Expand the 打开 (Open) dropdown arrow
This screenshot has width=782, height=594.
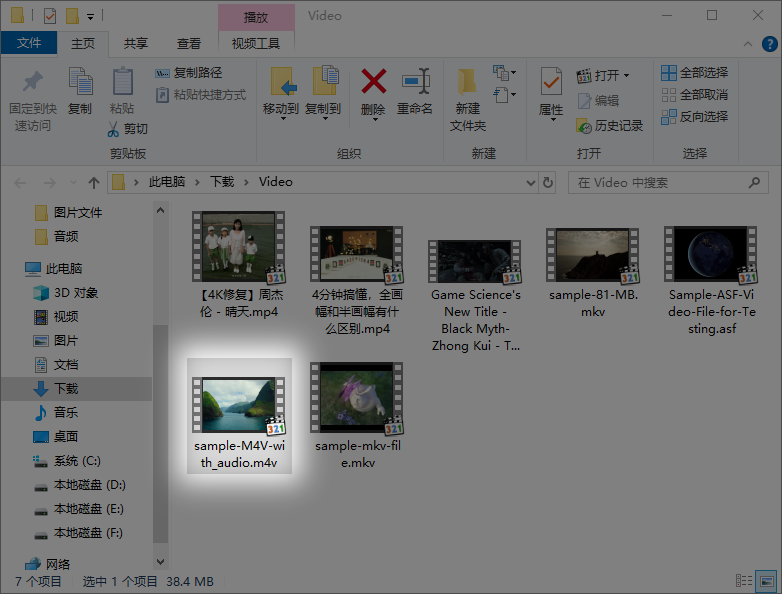pyautogui.click(x=626, y=76)
